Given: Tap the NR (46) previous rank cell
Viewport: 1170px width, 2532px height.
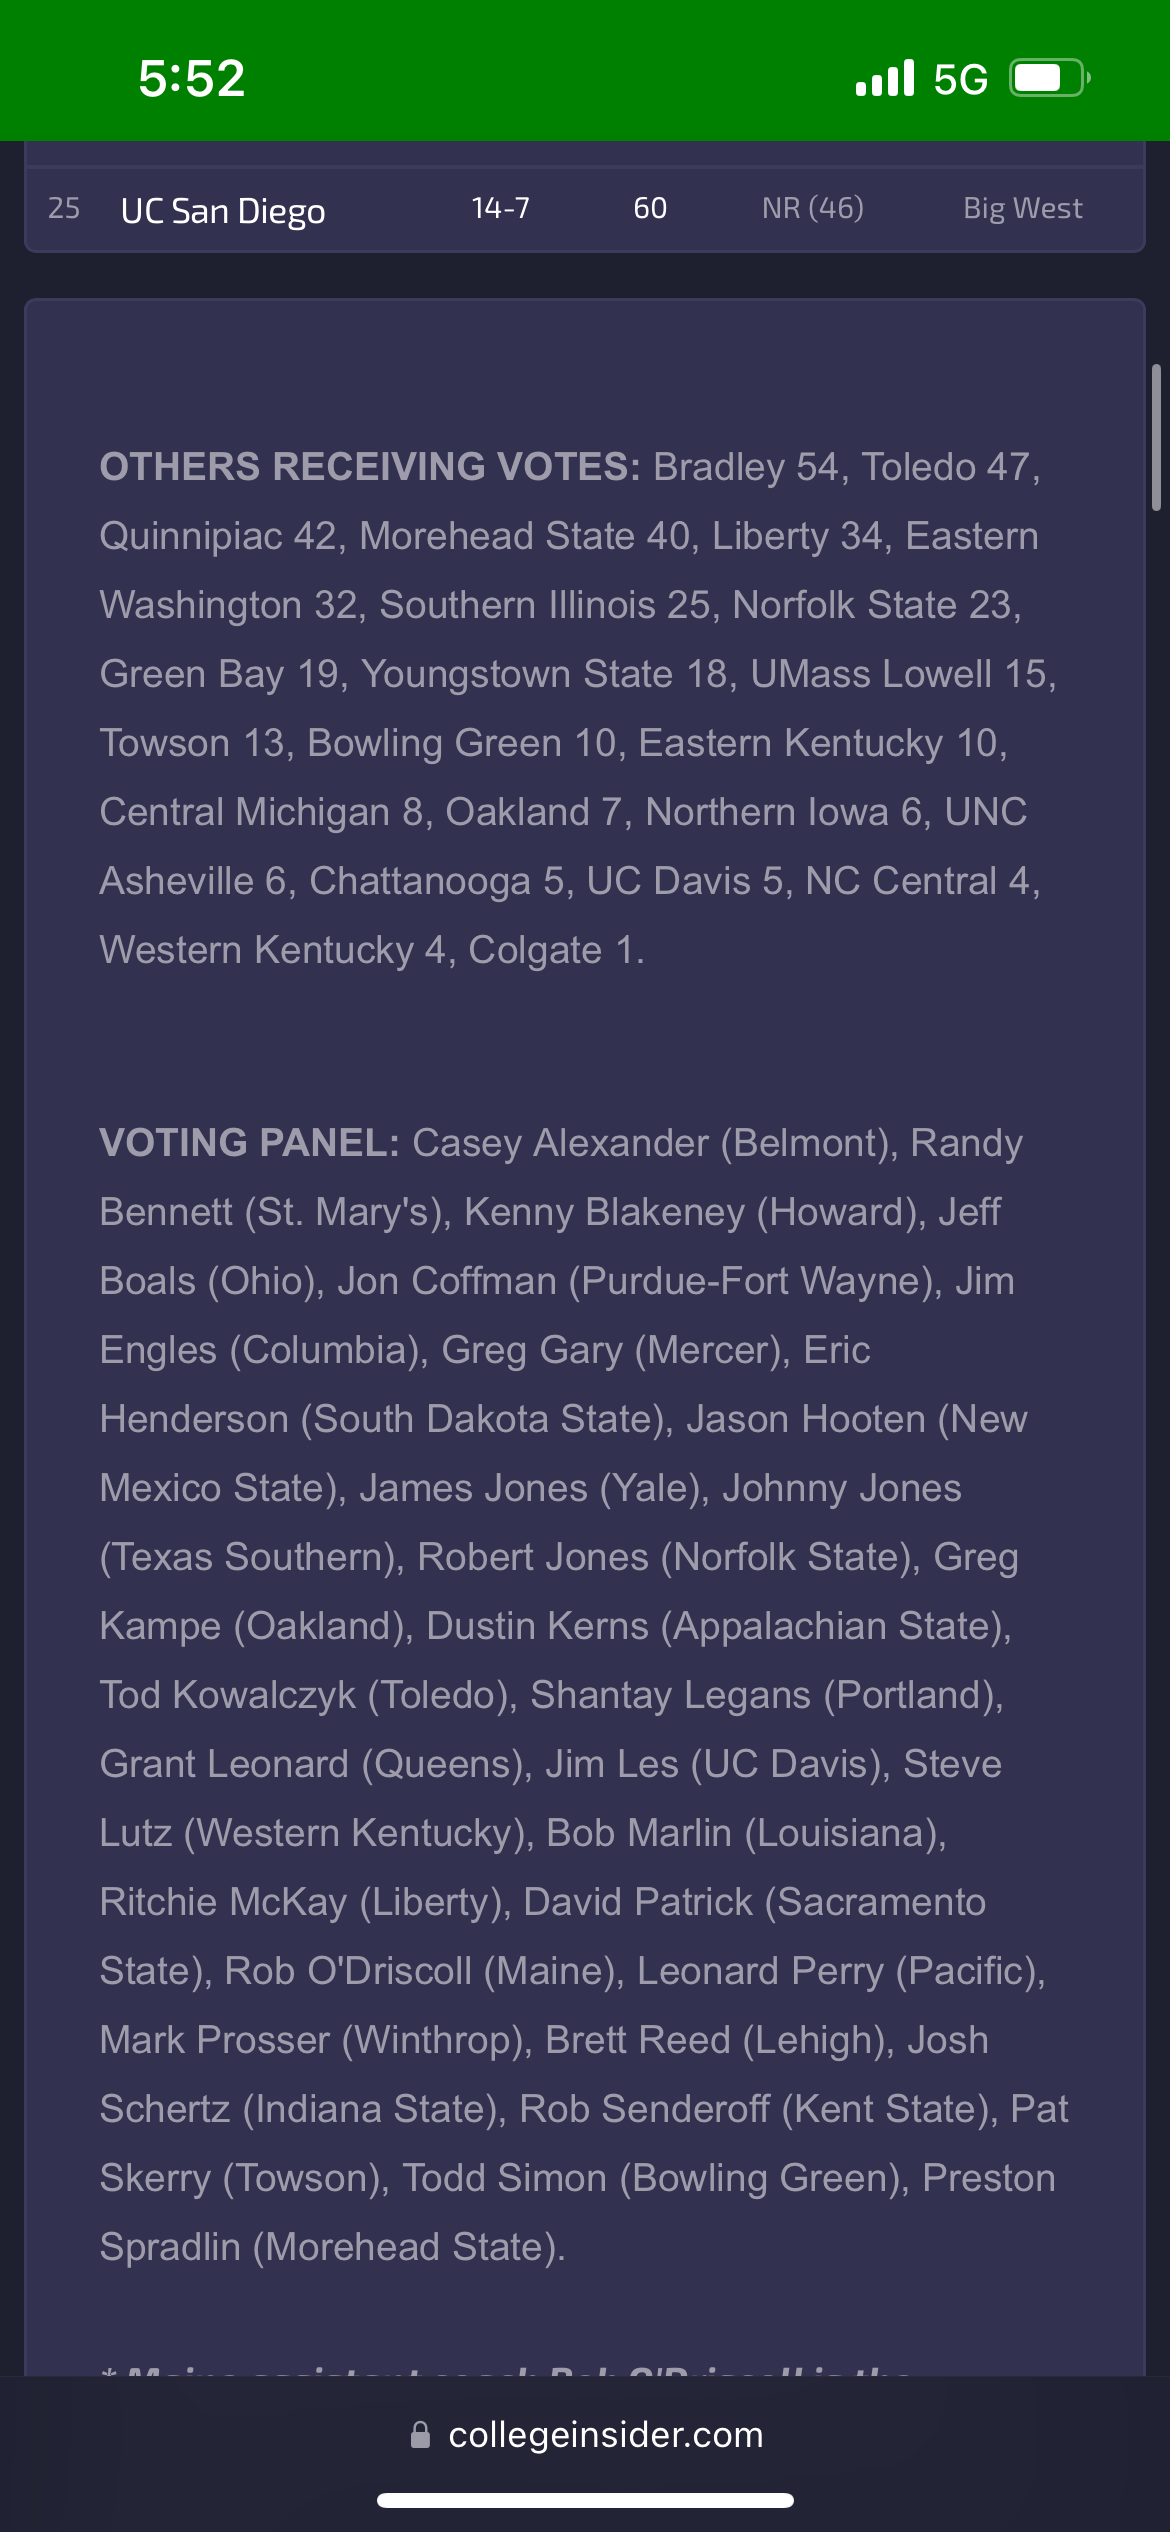Looking at the screenshot, I should coord(812,208).
